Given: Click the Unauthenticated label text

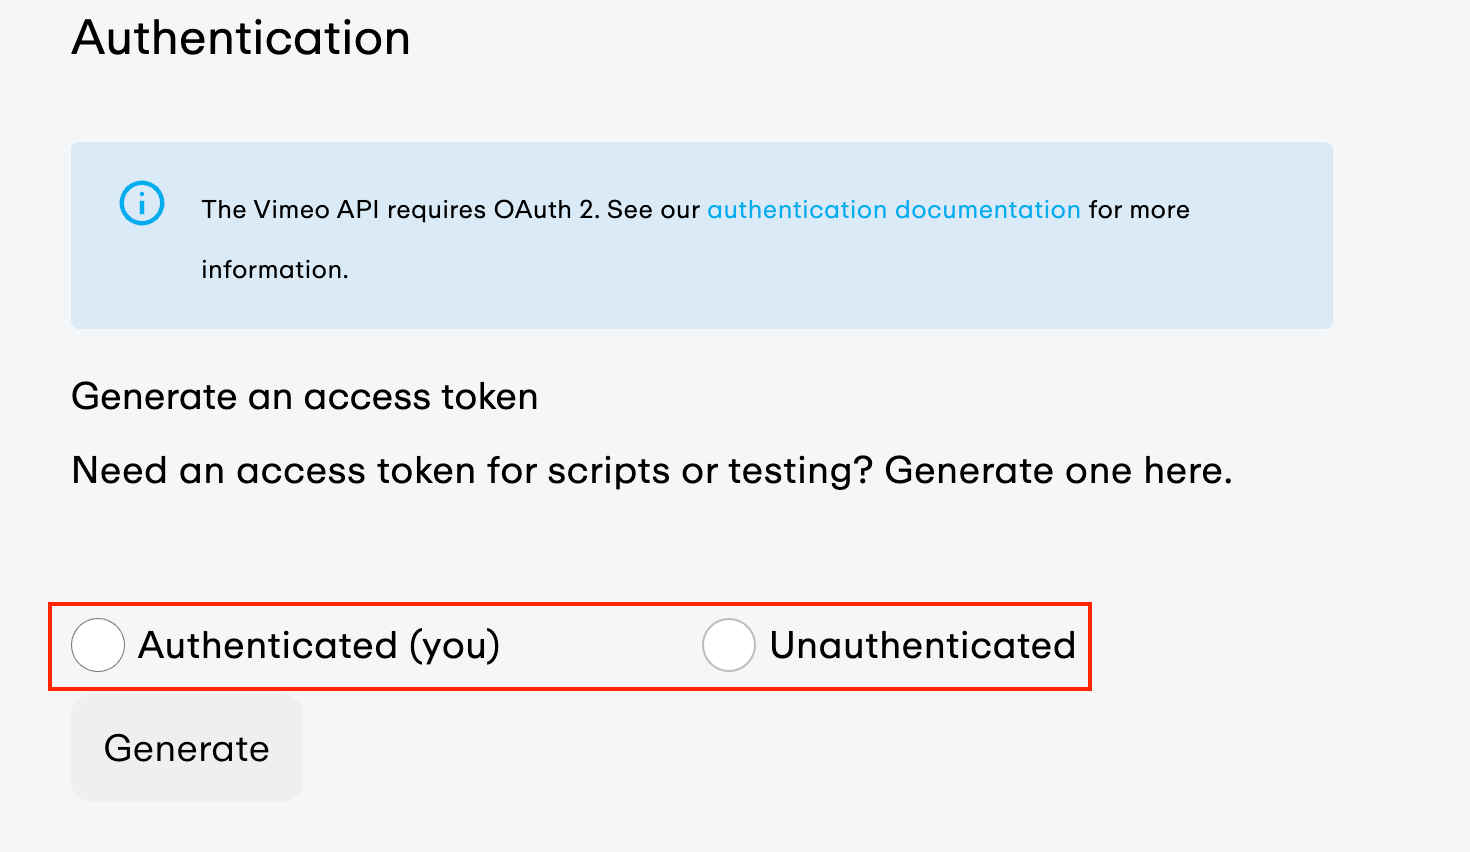Looking at the screenshot, I should click(x=921, y=646).
